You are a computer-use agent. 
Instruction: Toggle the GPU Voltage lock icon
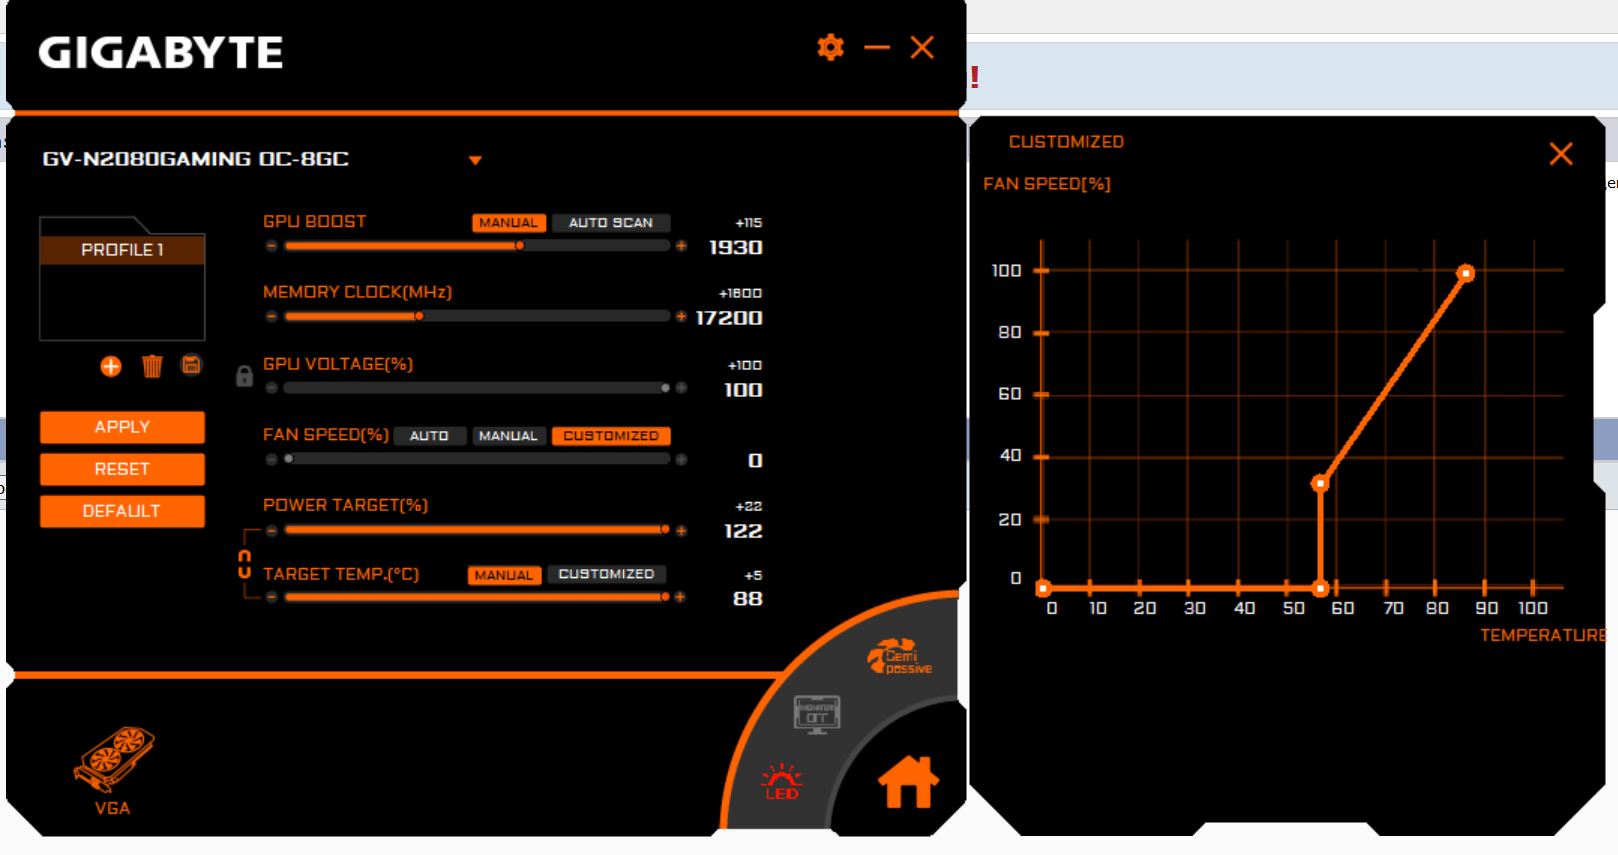click(x=244, y=376)
